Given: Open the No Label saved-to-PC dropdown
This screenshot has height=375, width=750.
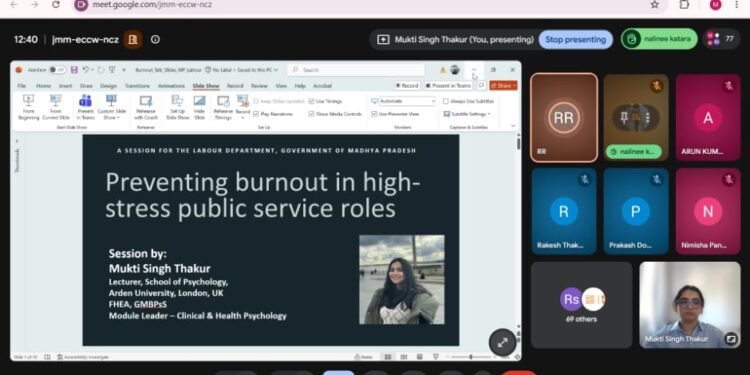Looking at the screenshot, I should click(x=242, y=70).
